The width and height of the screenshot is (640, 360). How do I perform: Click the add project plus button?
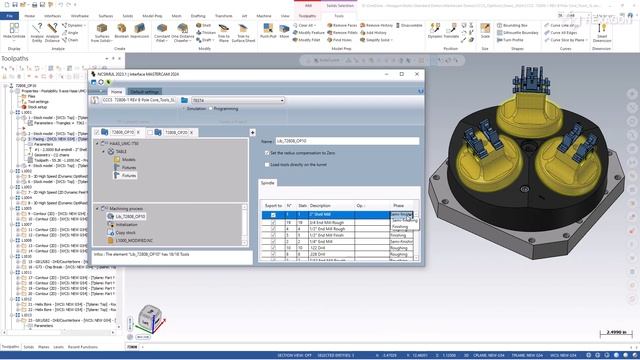[252, 133]
